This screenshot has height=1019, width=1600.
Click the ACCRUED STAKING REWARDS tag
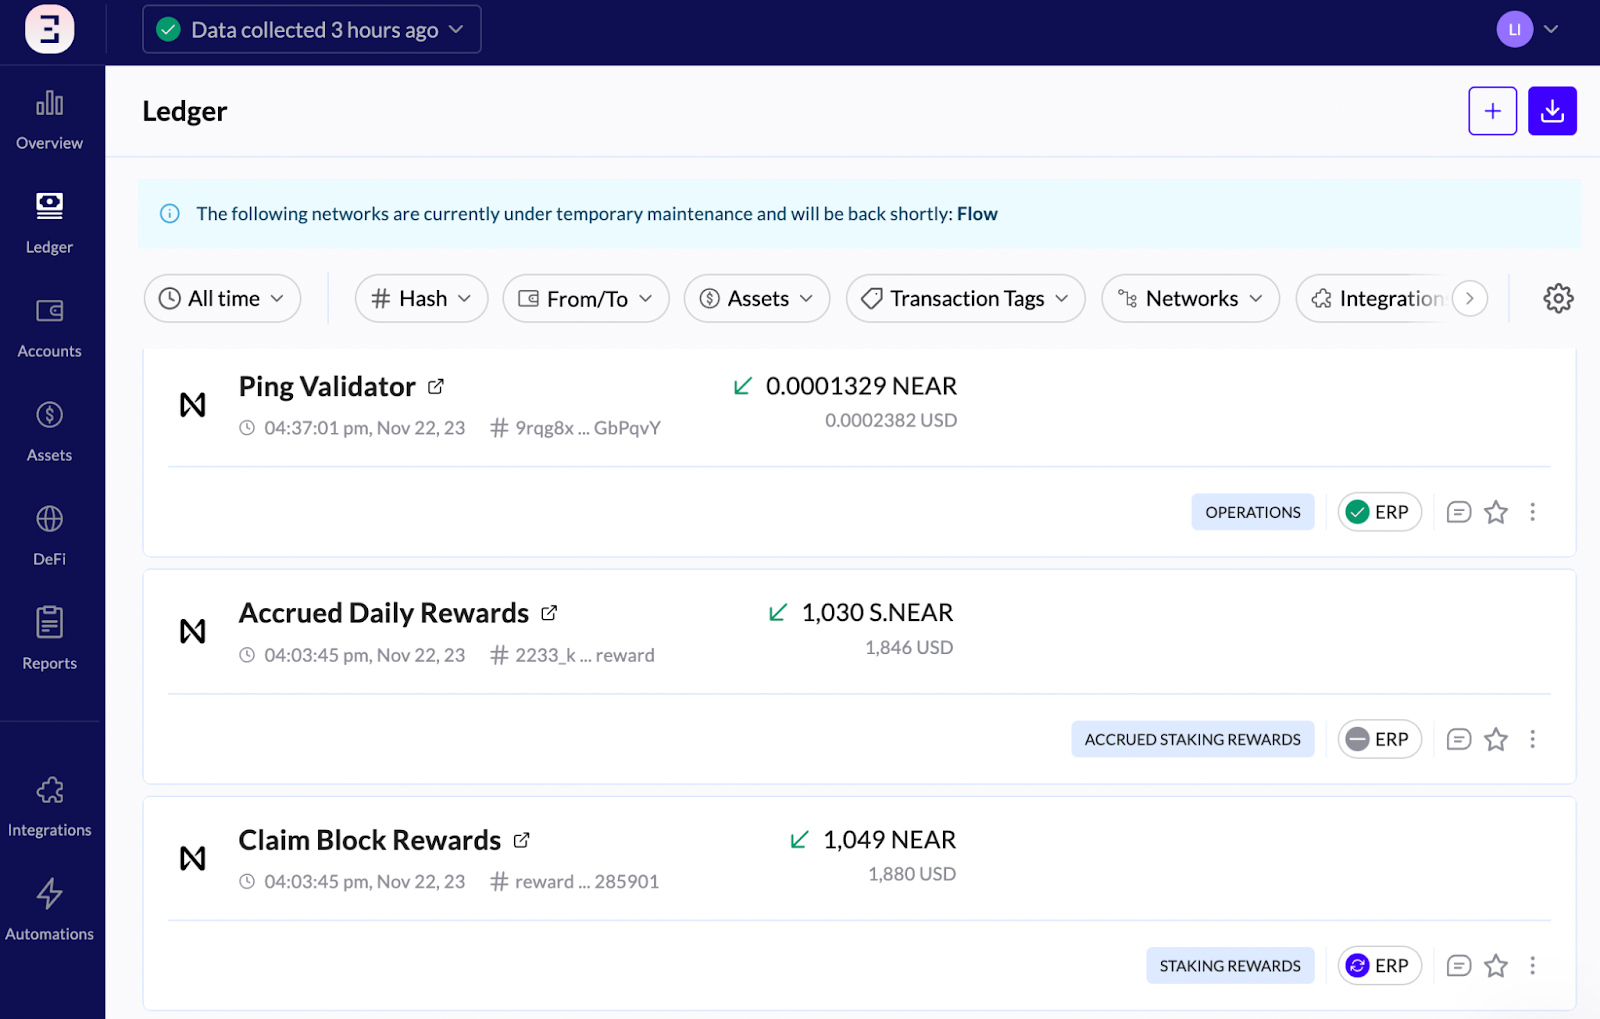click(x=1192, y=740)
